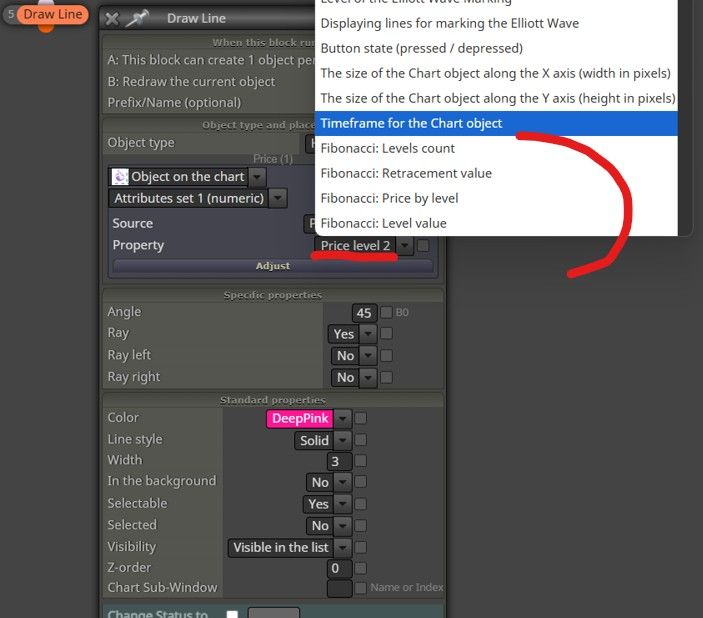Expand Attributes set 1 (numeric) dropdown
Screen dimensions: 703x618
278,198
